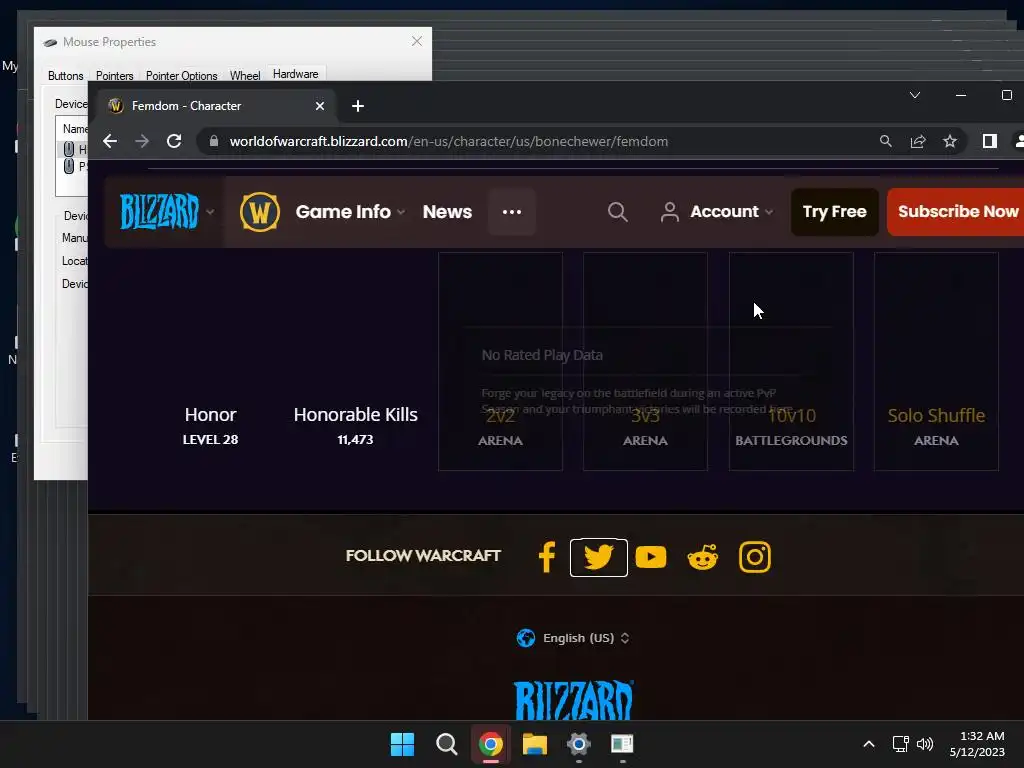
Task: Click the No Rated Play Data heading
Action: click(x=542, y=355)
